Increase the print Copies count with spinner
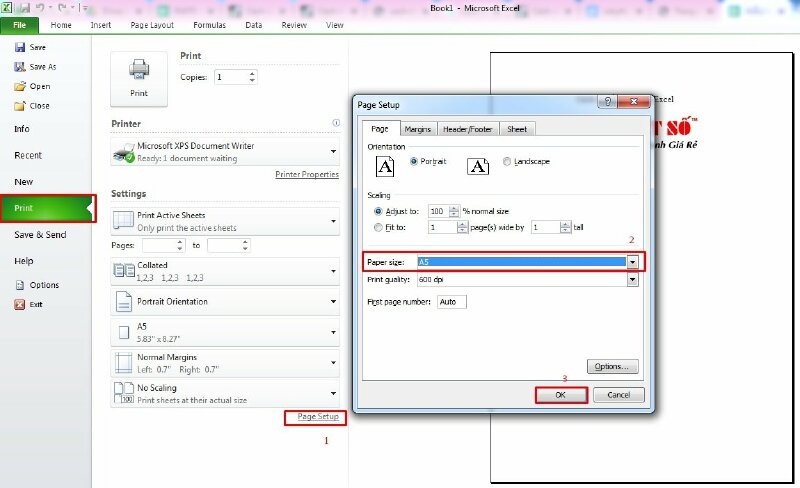The image size is (800, 488). coord(252,73)
